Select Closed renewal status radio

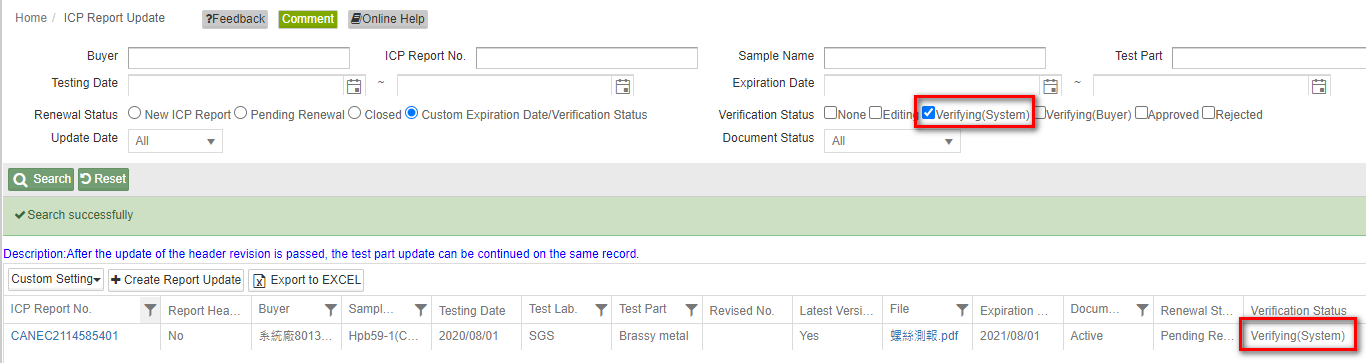pyautogui.click(x=355, y=114)
